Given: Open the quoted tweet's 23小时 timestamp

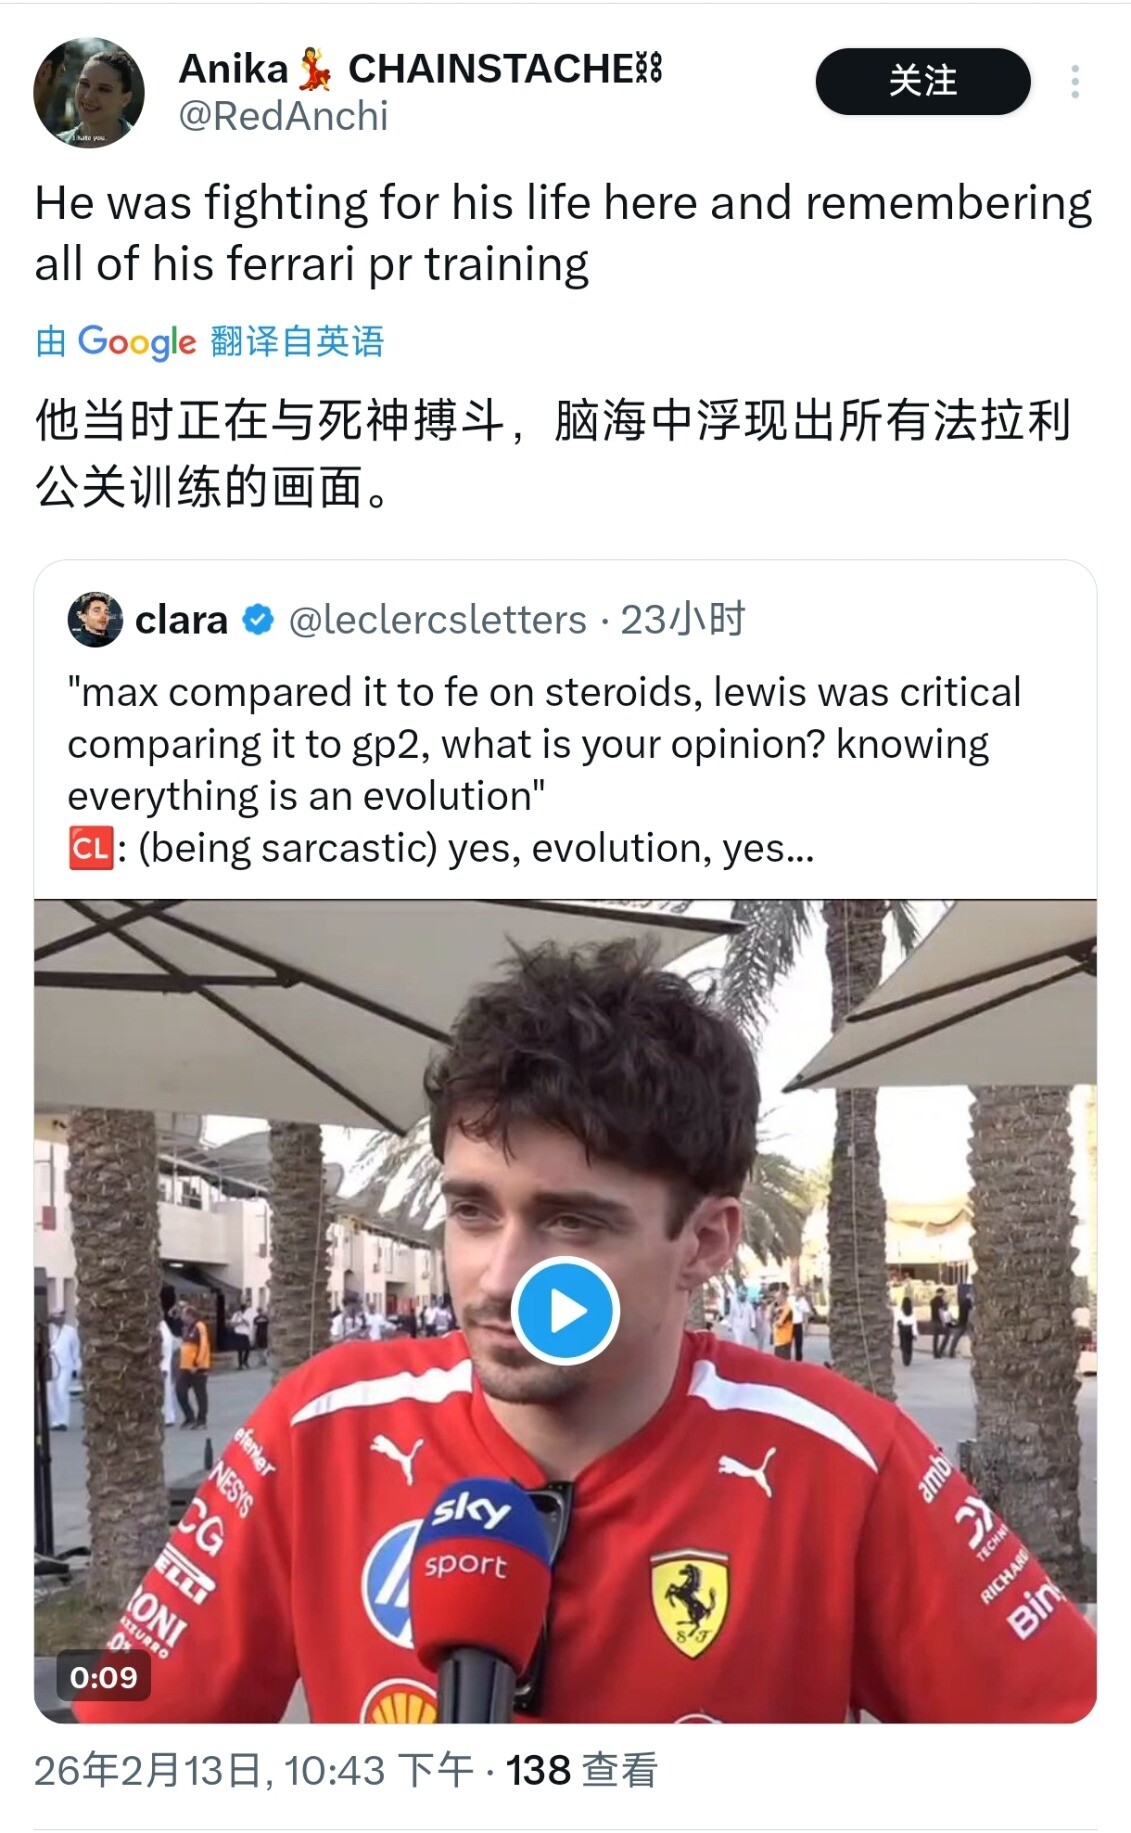Looking at the screenshot, I should pos(683,620).
